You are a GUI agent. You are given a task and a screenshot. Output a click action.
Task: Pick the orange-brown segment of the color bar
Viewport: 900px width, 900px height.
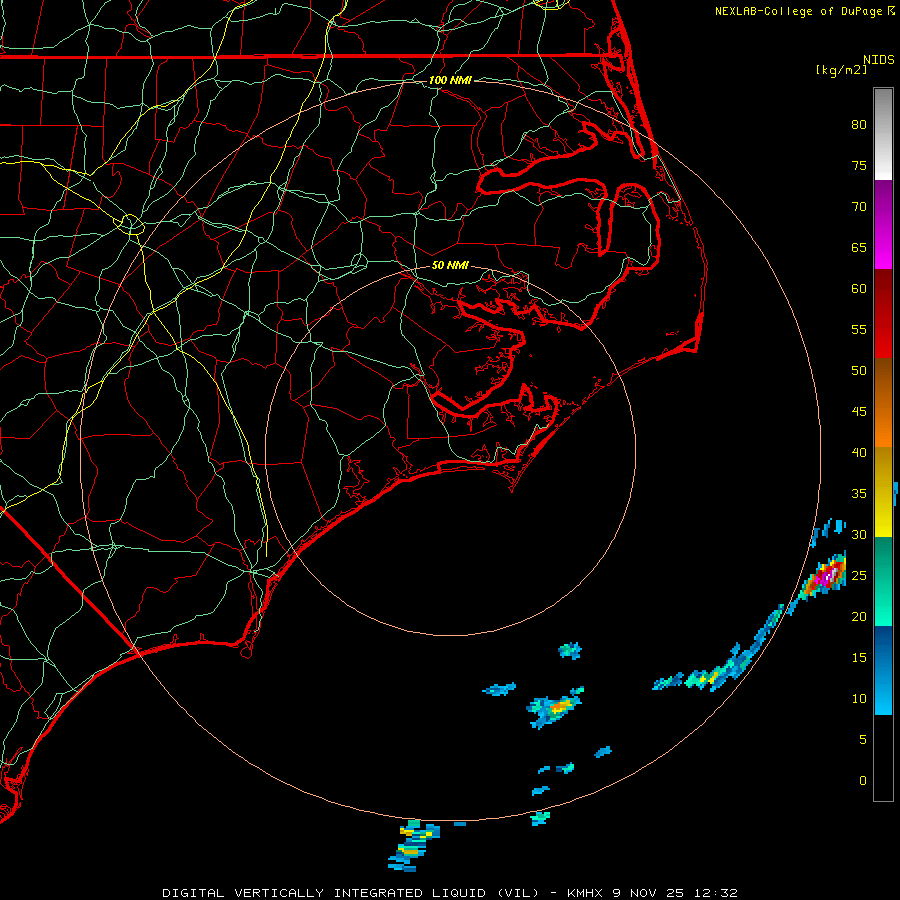[x=883, y=402]
